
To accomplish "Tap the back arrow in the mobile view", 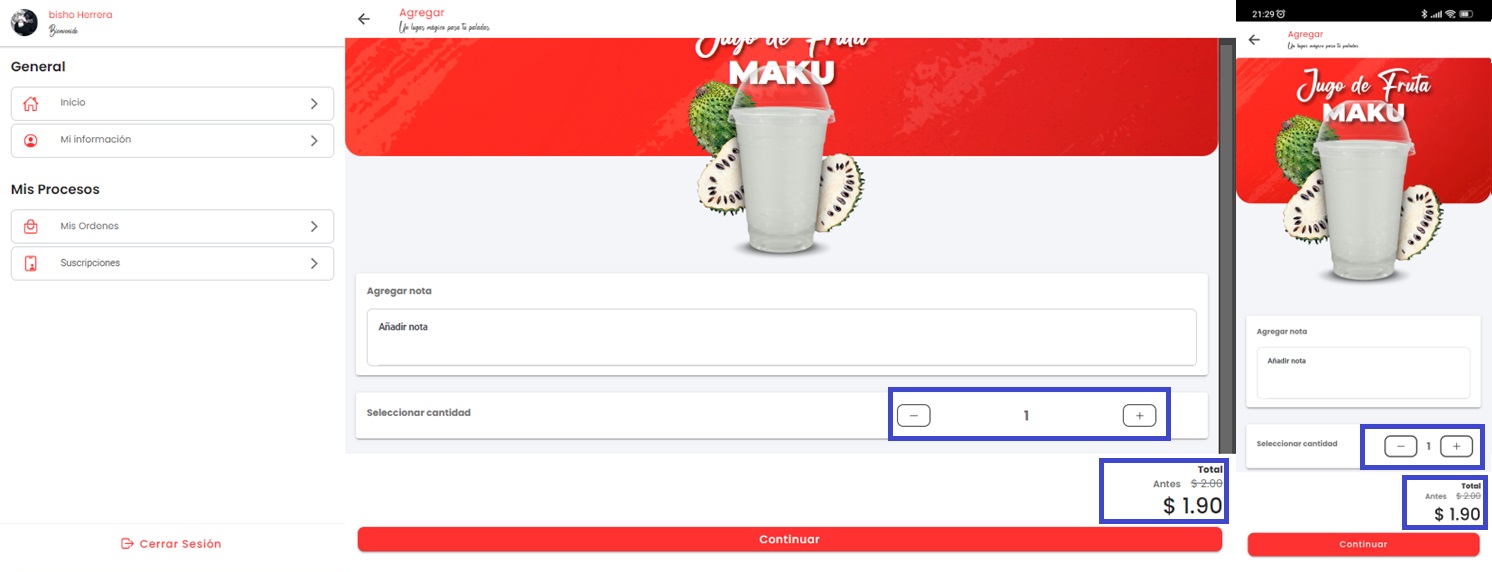I will [x=1254, y=40].
